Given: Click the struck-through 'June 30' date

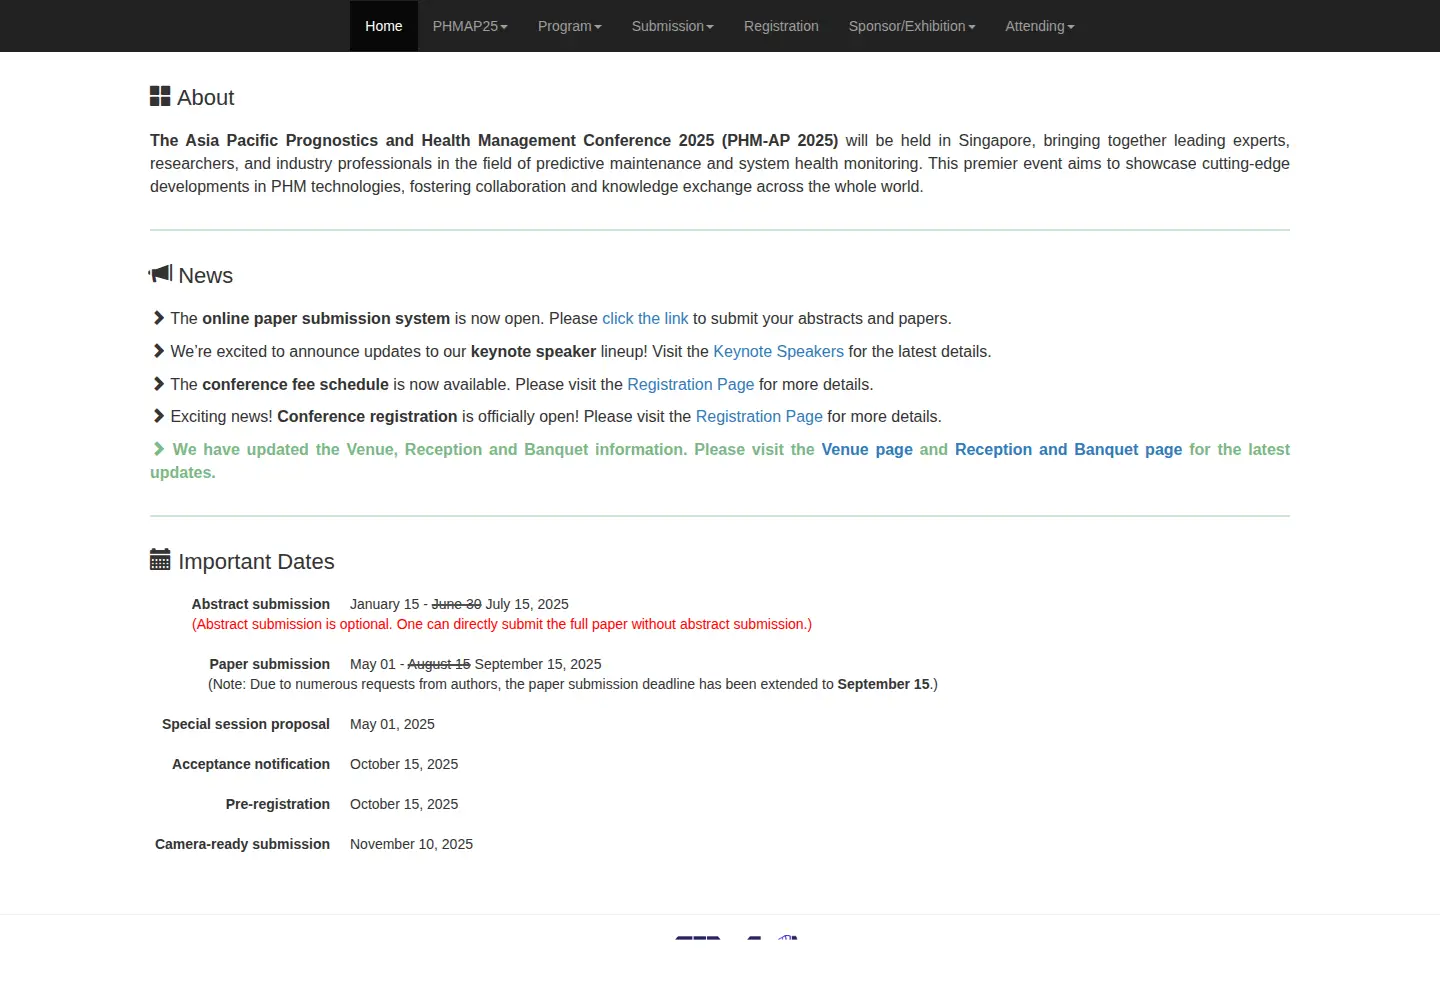Looking at the screenshot, I should pos(456,604).
